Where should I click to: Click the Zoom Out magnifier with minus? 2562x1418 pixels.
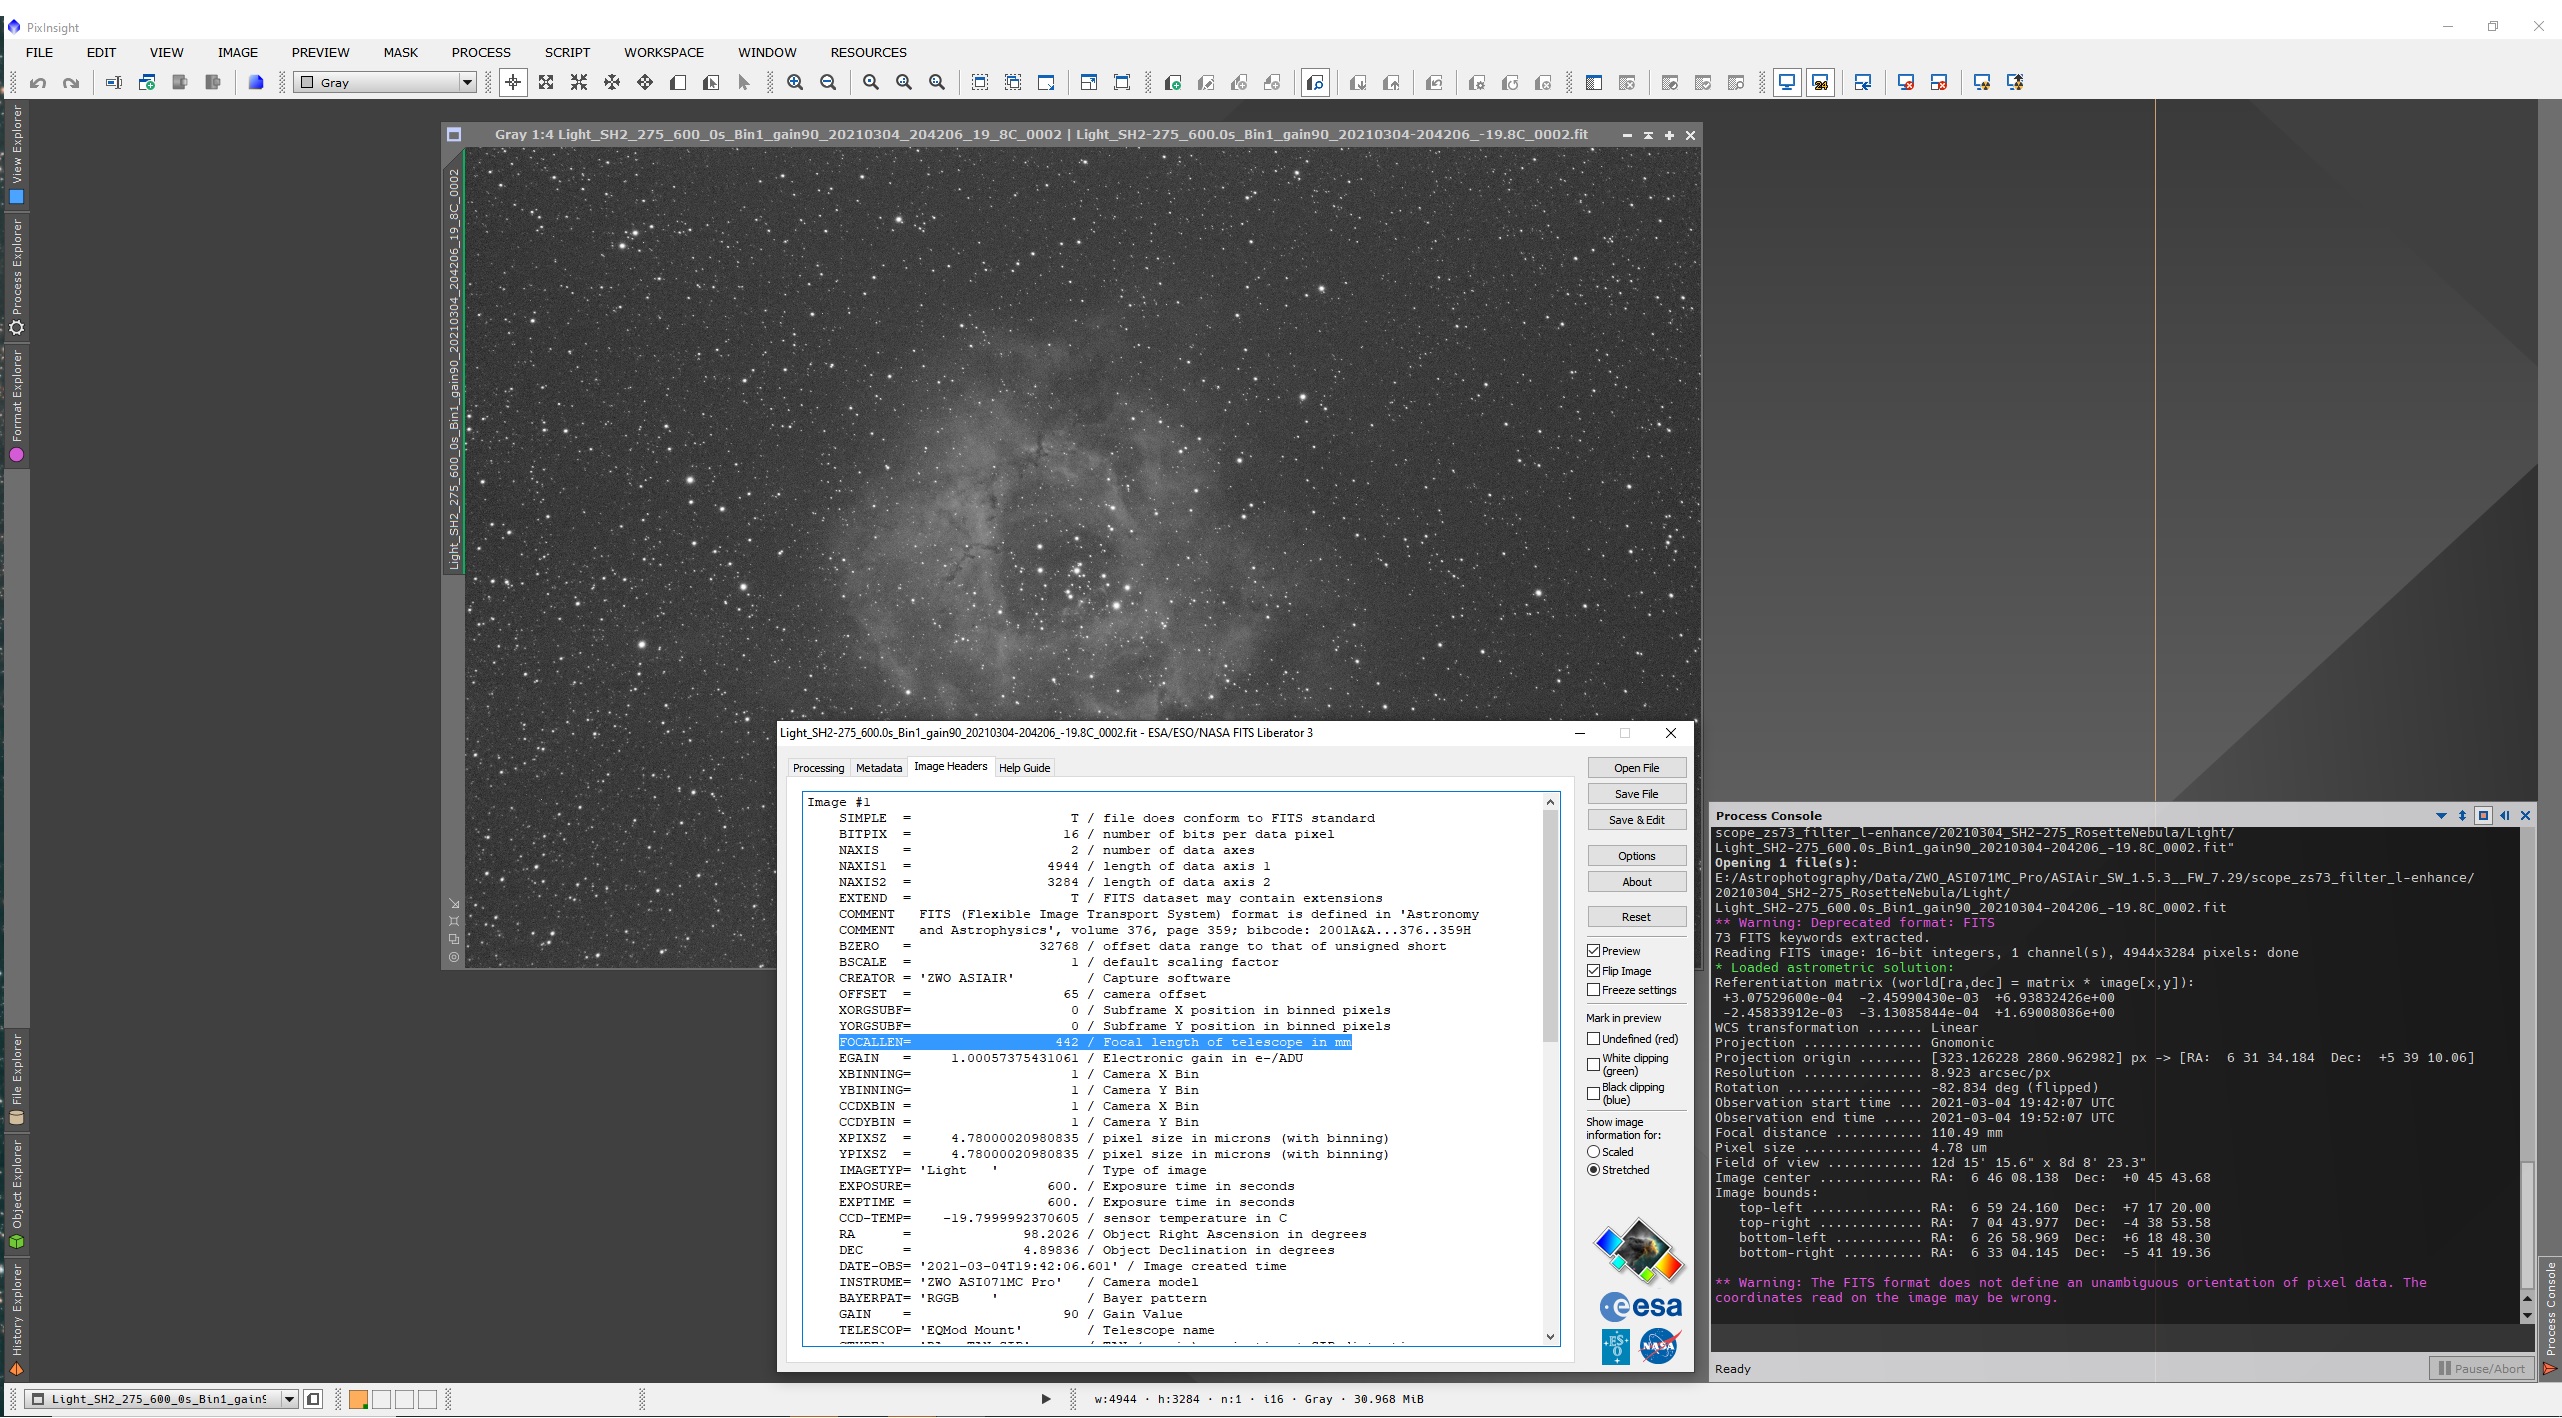(828, 83)
